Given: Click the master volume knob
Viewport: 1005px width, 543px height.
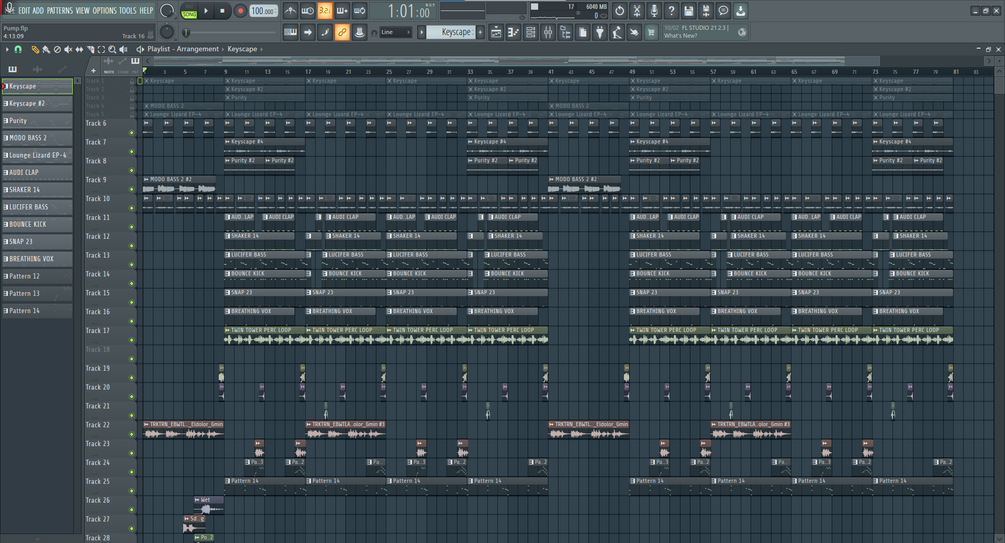Looking at the screenshot, I should click(x=167, y=11).
